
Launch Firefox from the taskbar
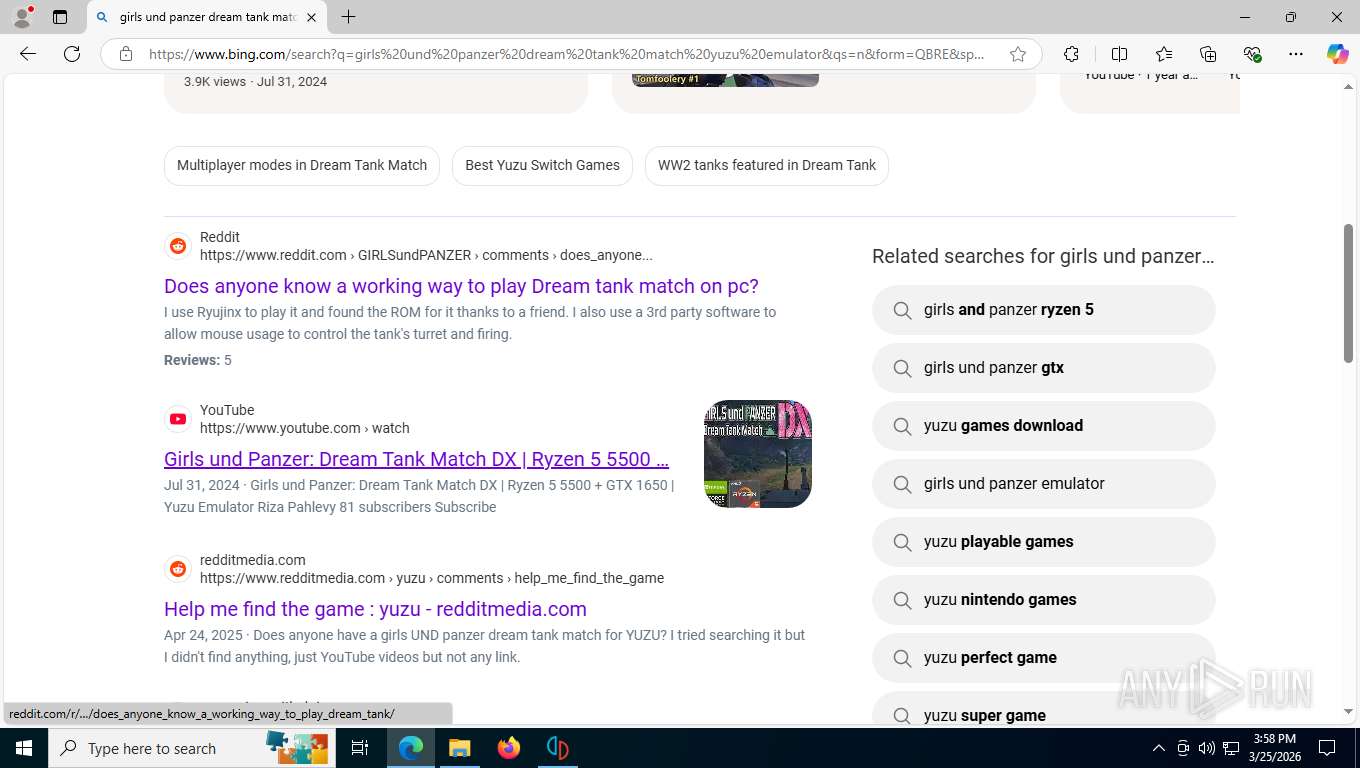[508, 748]
